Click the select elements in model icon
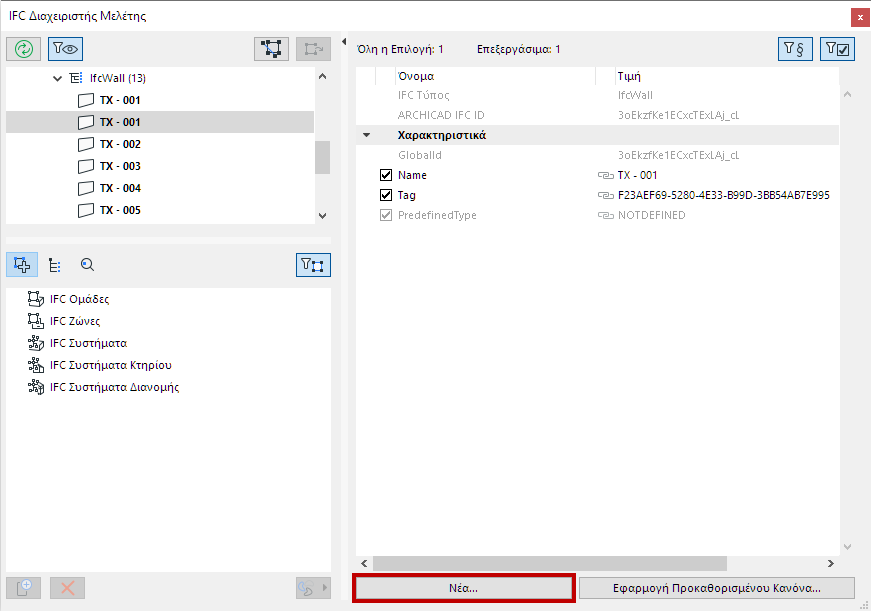871x611 pixels. 271,49
